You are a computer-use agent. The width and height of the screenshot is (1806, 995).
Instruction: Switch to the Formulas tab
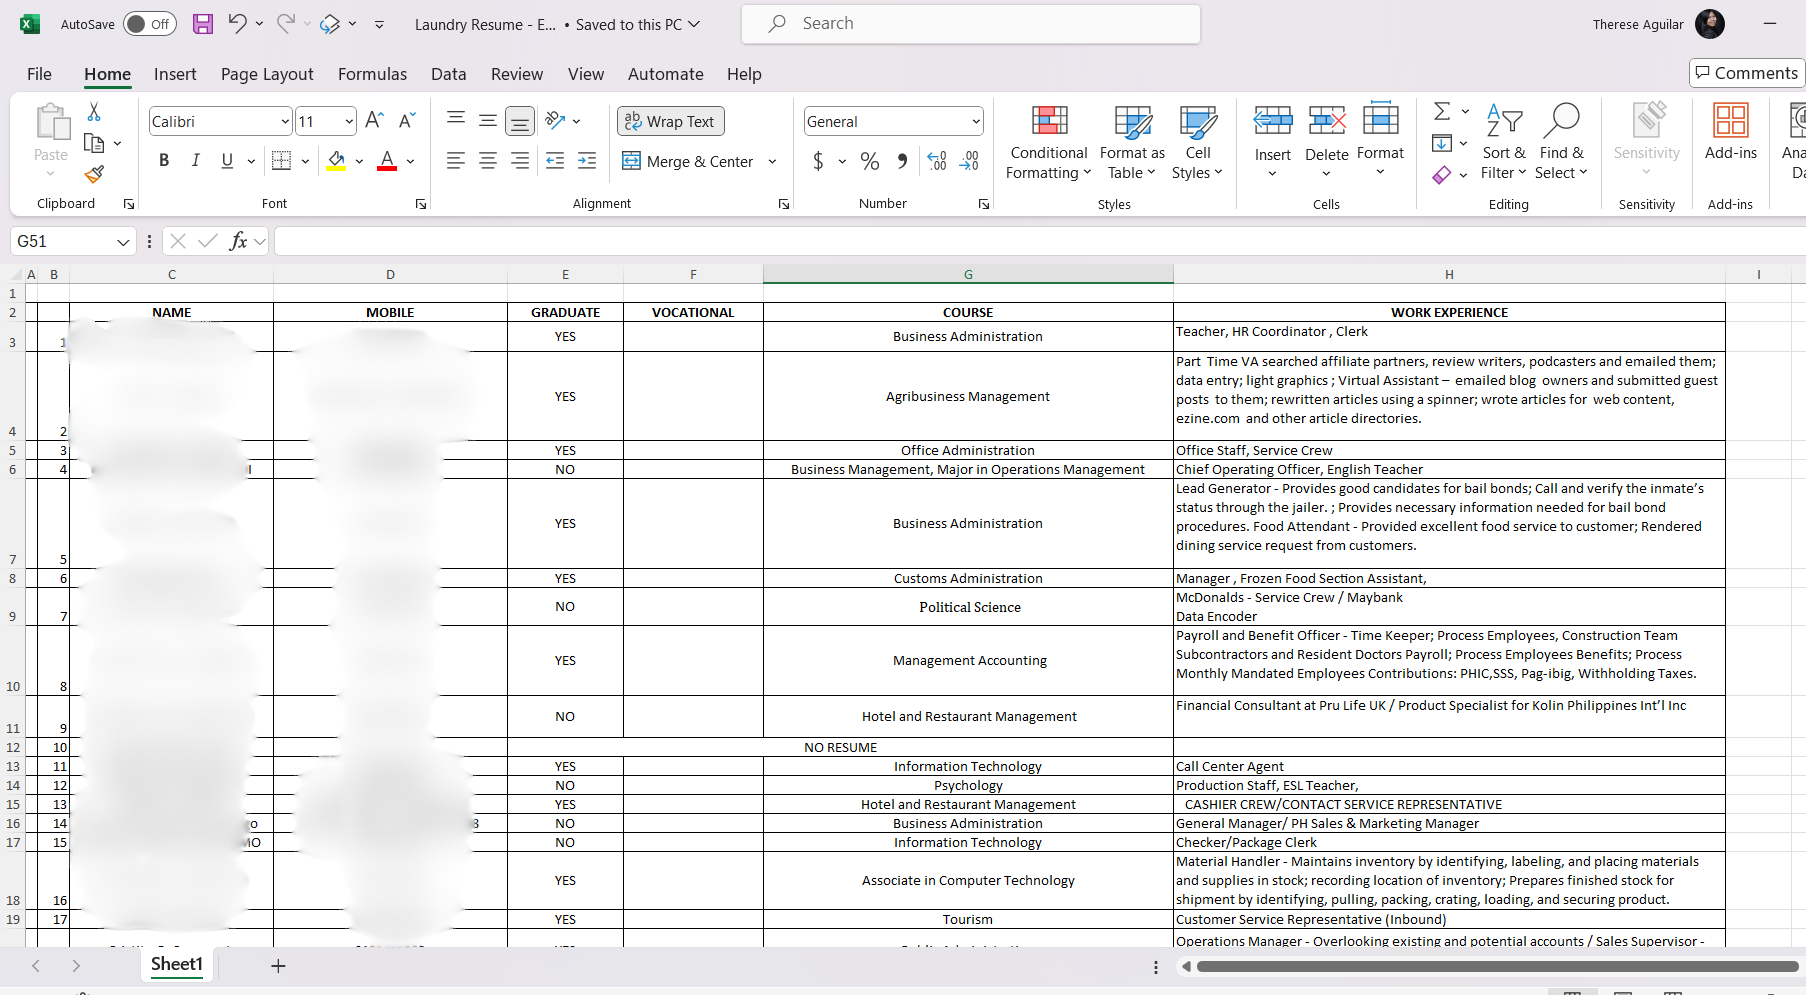pyautogui.click(x=372, y=74)
